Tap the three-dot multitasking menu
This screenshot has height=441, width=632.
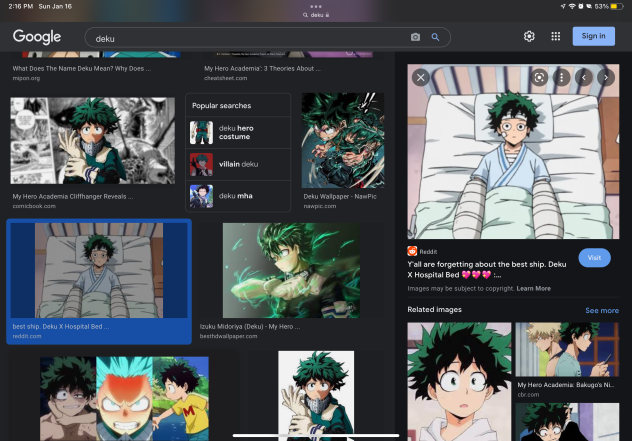point(316,6)
